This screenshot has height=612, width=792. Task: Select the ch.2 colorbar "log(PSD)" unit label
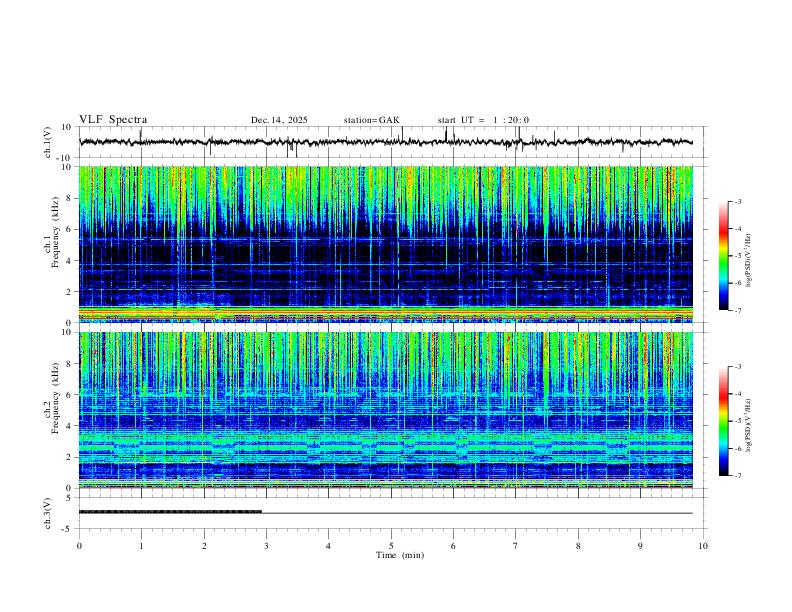pyautogui.click(x=748, y=425)
